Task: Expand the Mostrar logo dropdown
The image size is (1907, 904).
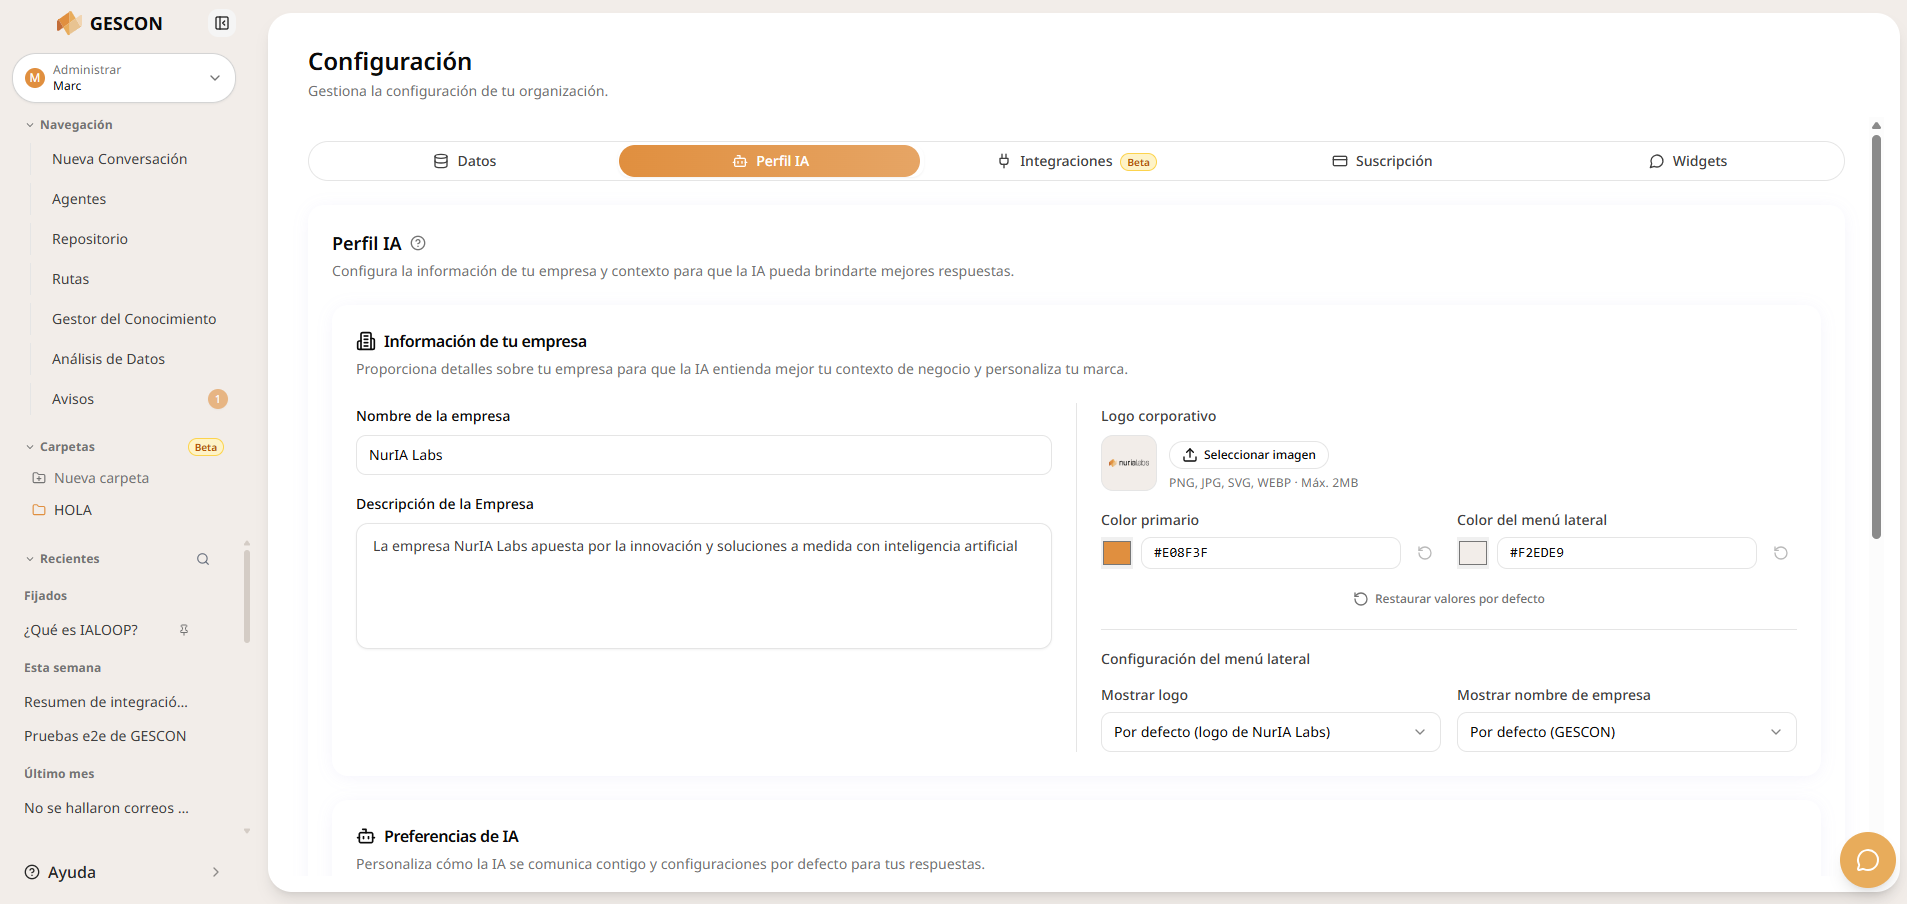Action: point(1270,732)
